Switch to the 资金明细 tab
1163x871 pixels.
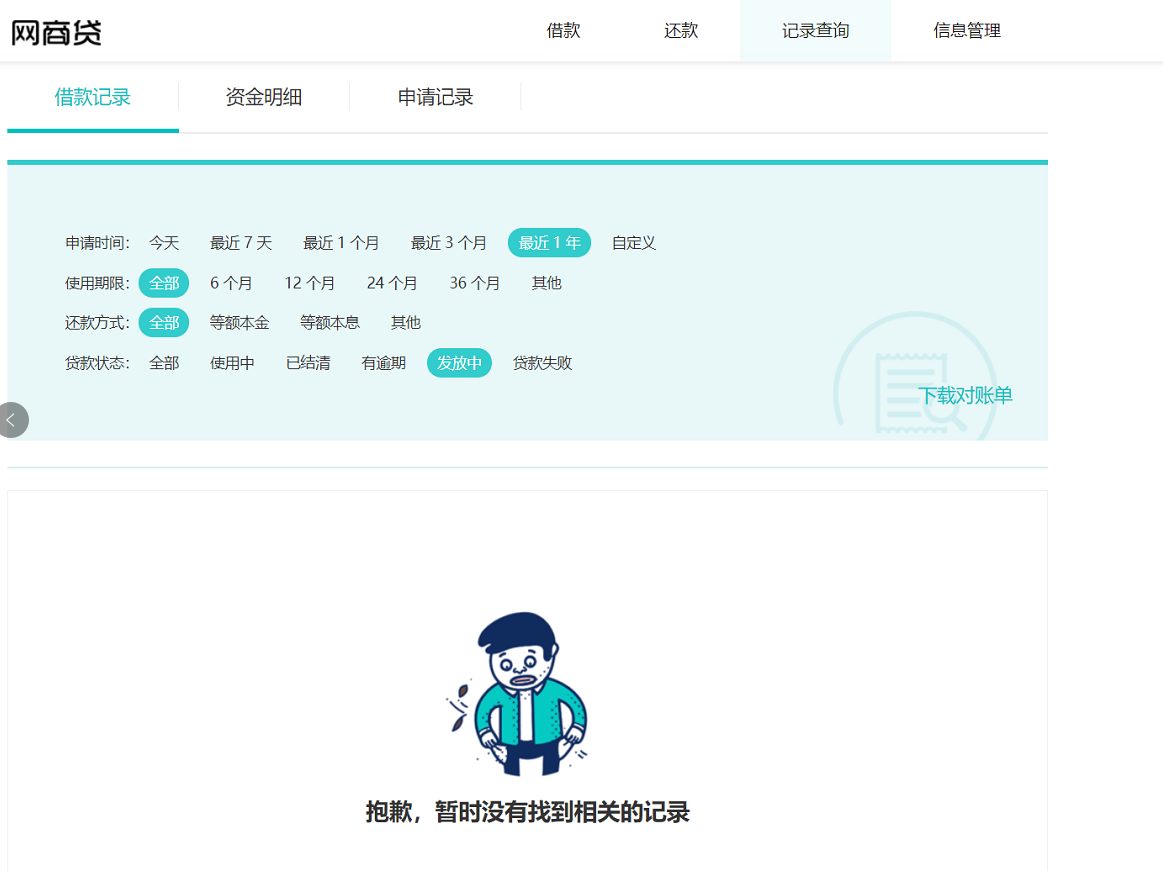(x=263, y=97)
